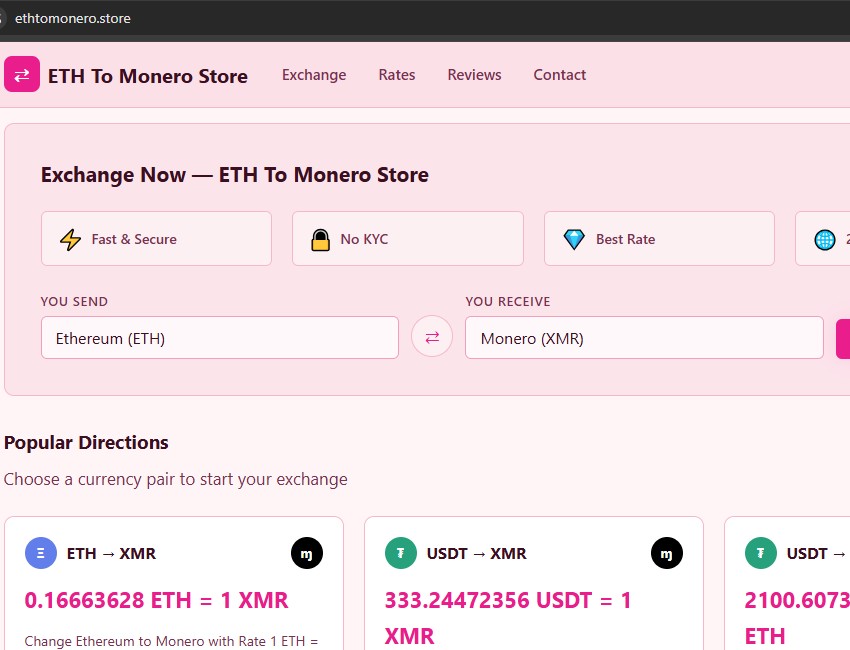Image resolution: width=850 pixels, height=650 pixels.
Task: Swap the send and receive currencies
Action: pyautogui.click(x=431, y=337)
